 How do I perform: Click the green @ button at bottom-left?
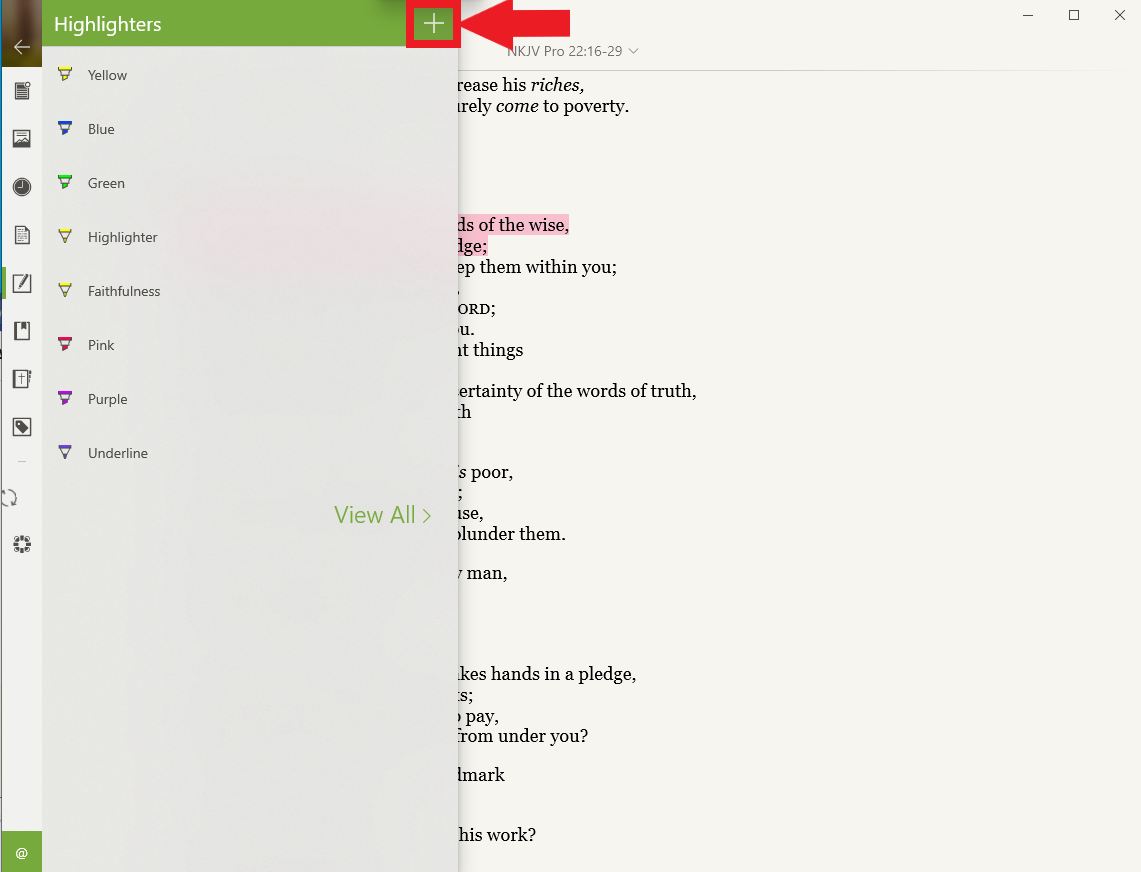pos(22,853)
